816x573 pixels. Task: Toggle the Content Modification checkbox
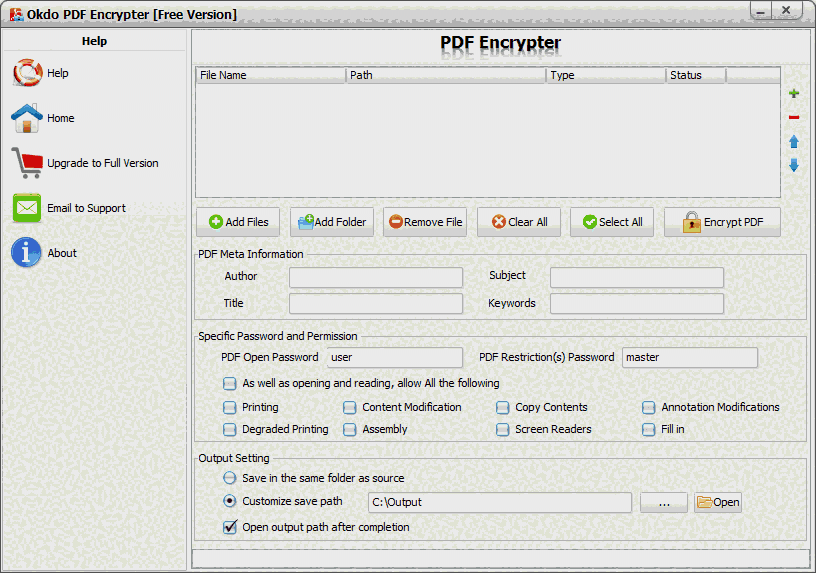(x=350, y=408)
